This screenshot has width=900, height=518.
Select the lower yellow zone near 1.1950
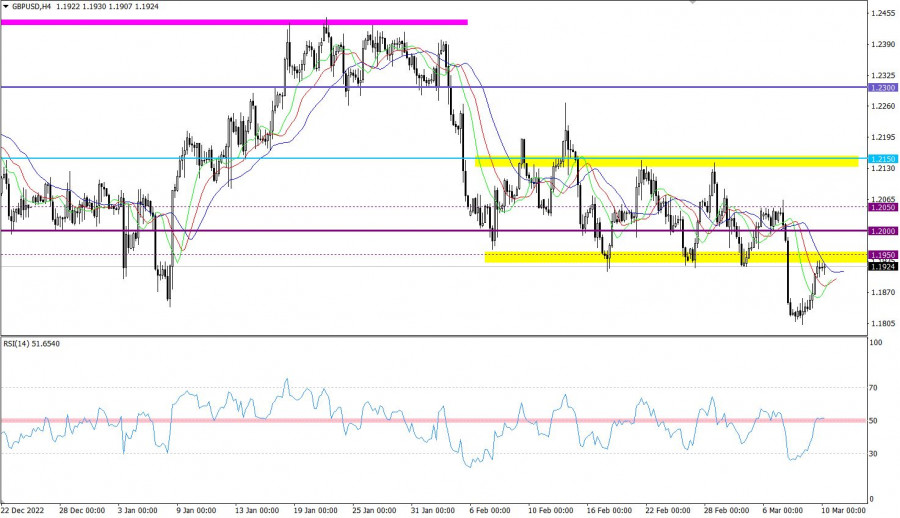click(x=670, y=257)
